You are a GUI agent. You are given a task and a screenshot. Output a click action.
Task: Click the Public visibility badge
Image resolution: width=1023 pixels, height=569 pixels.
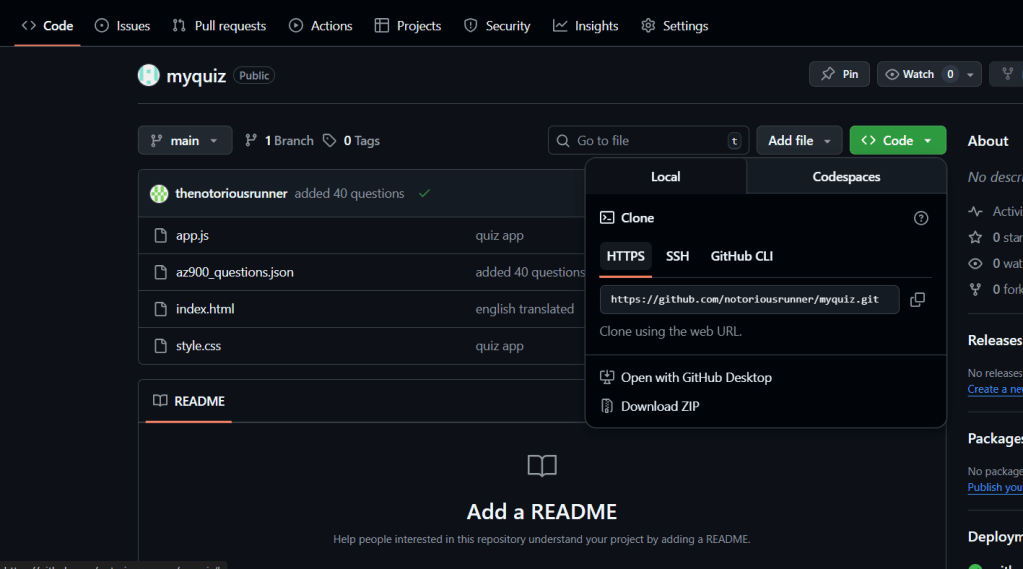(x=254, y=76)
